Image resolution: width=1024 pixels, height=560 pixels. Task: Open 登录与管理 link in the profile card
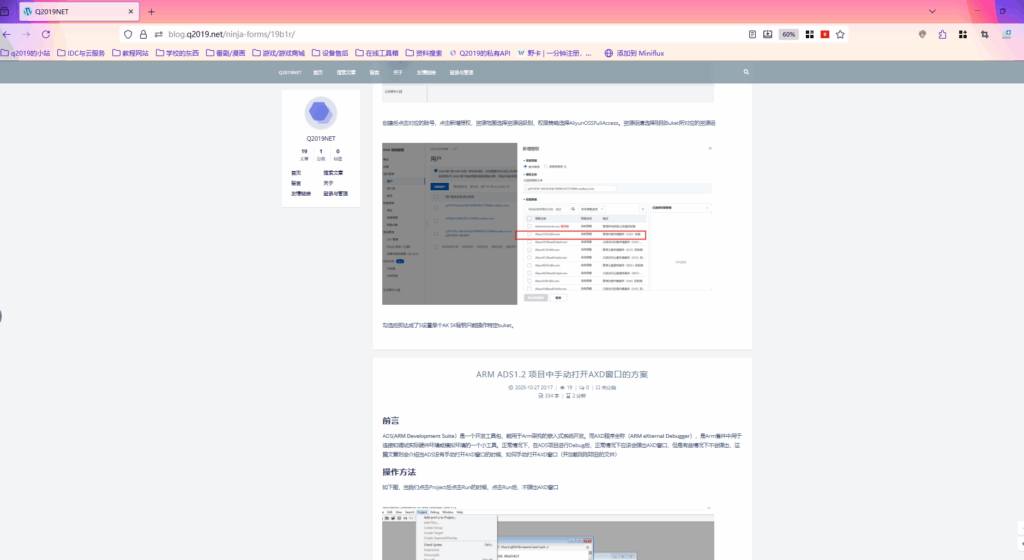point(336,194)
